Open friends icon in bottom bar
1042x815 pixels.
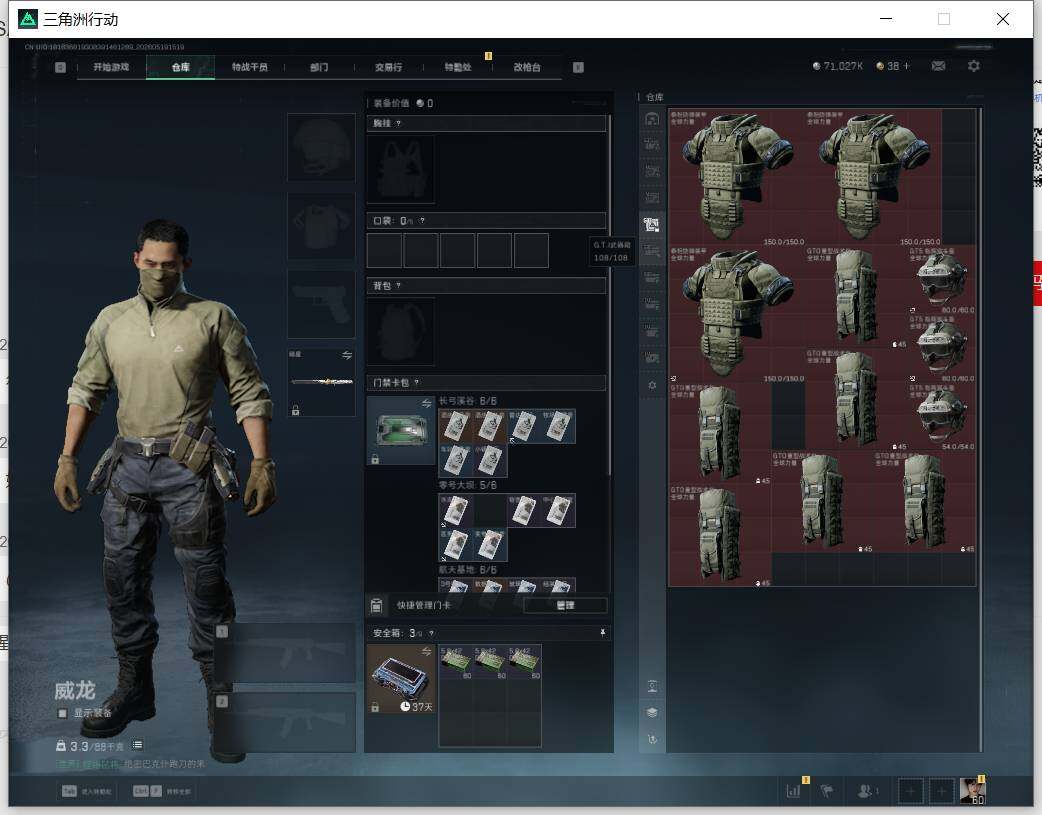[865, 790]
